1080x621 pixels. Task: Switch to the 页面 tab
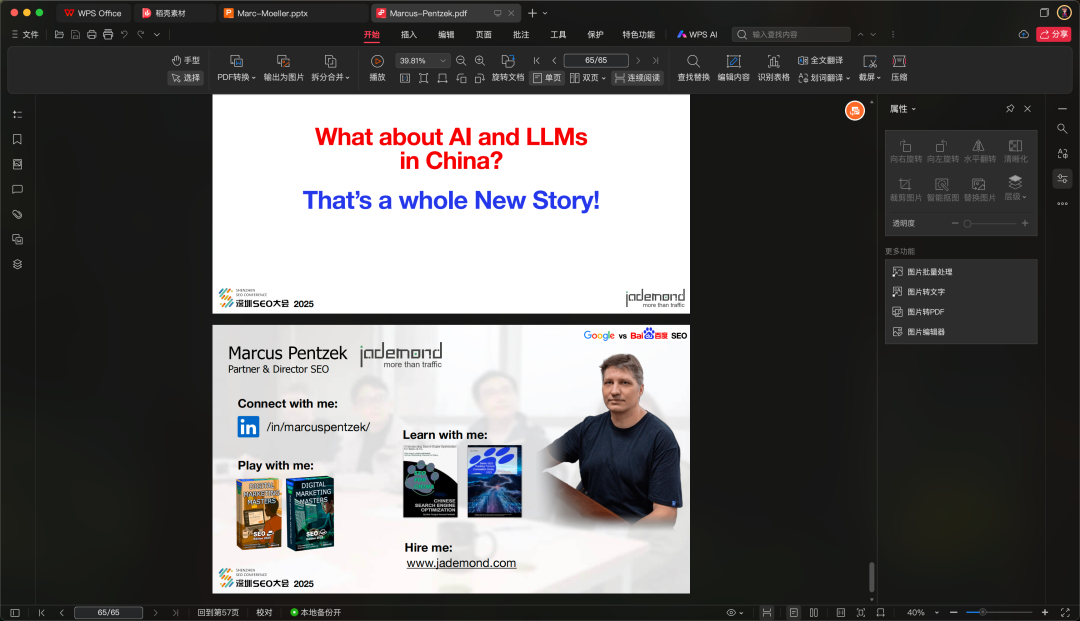[x=484, y=34]
